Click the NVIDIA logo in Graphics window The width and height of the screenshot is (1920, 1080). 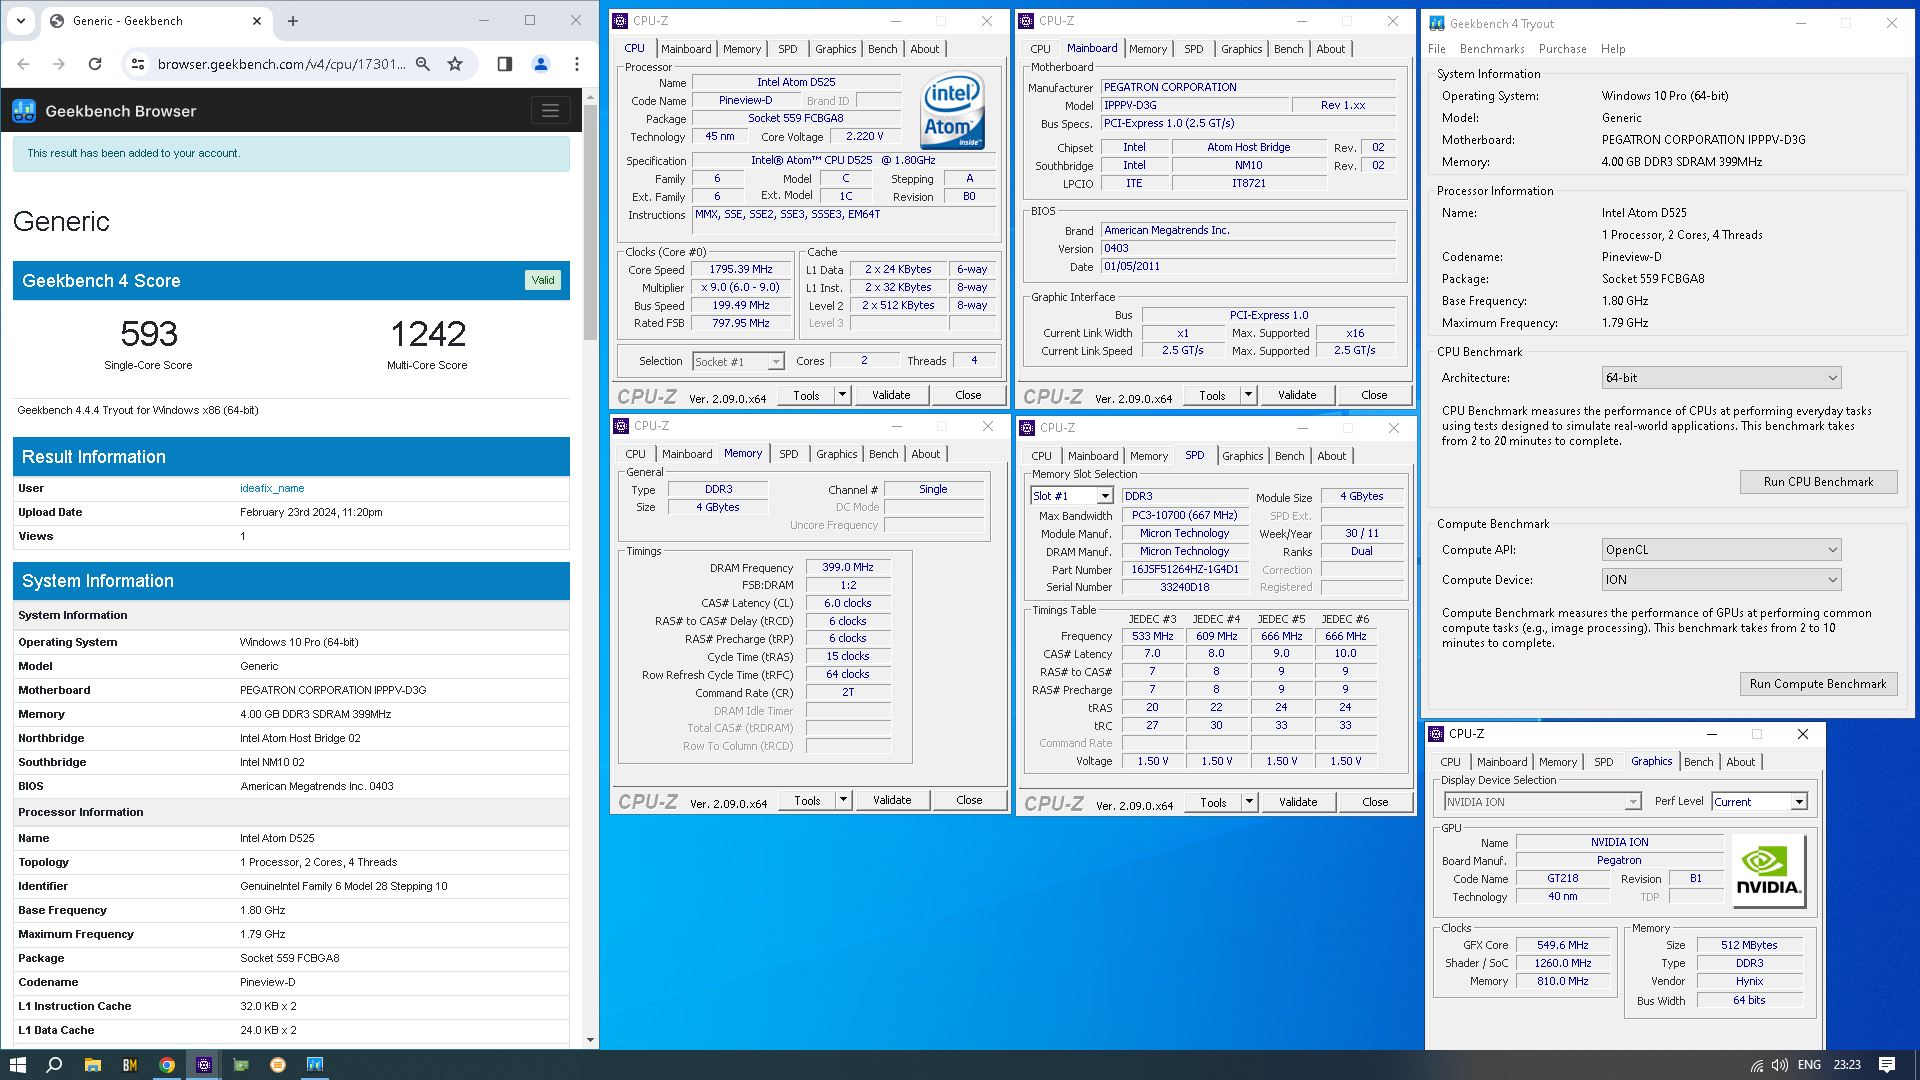pos(1768,871)
